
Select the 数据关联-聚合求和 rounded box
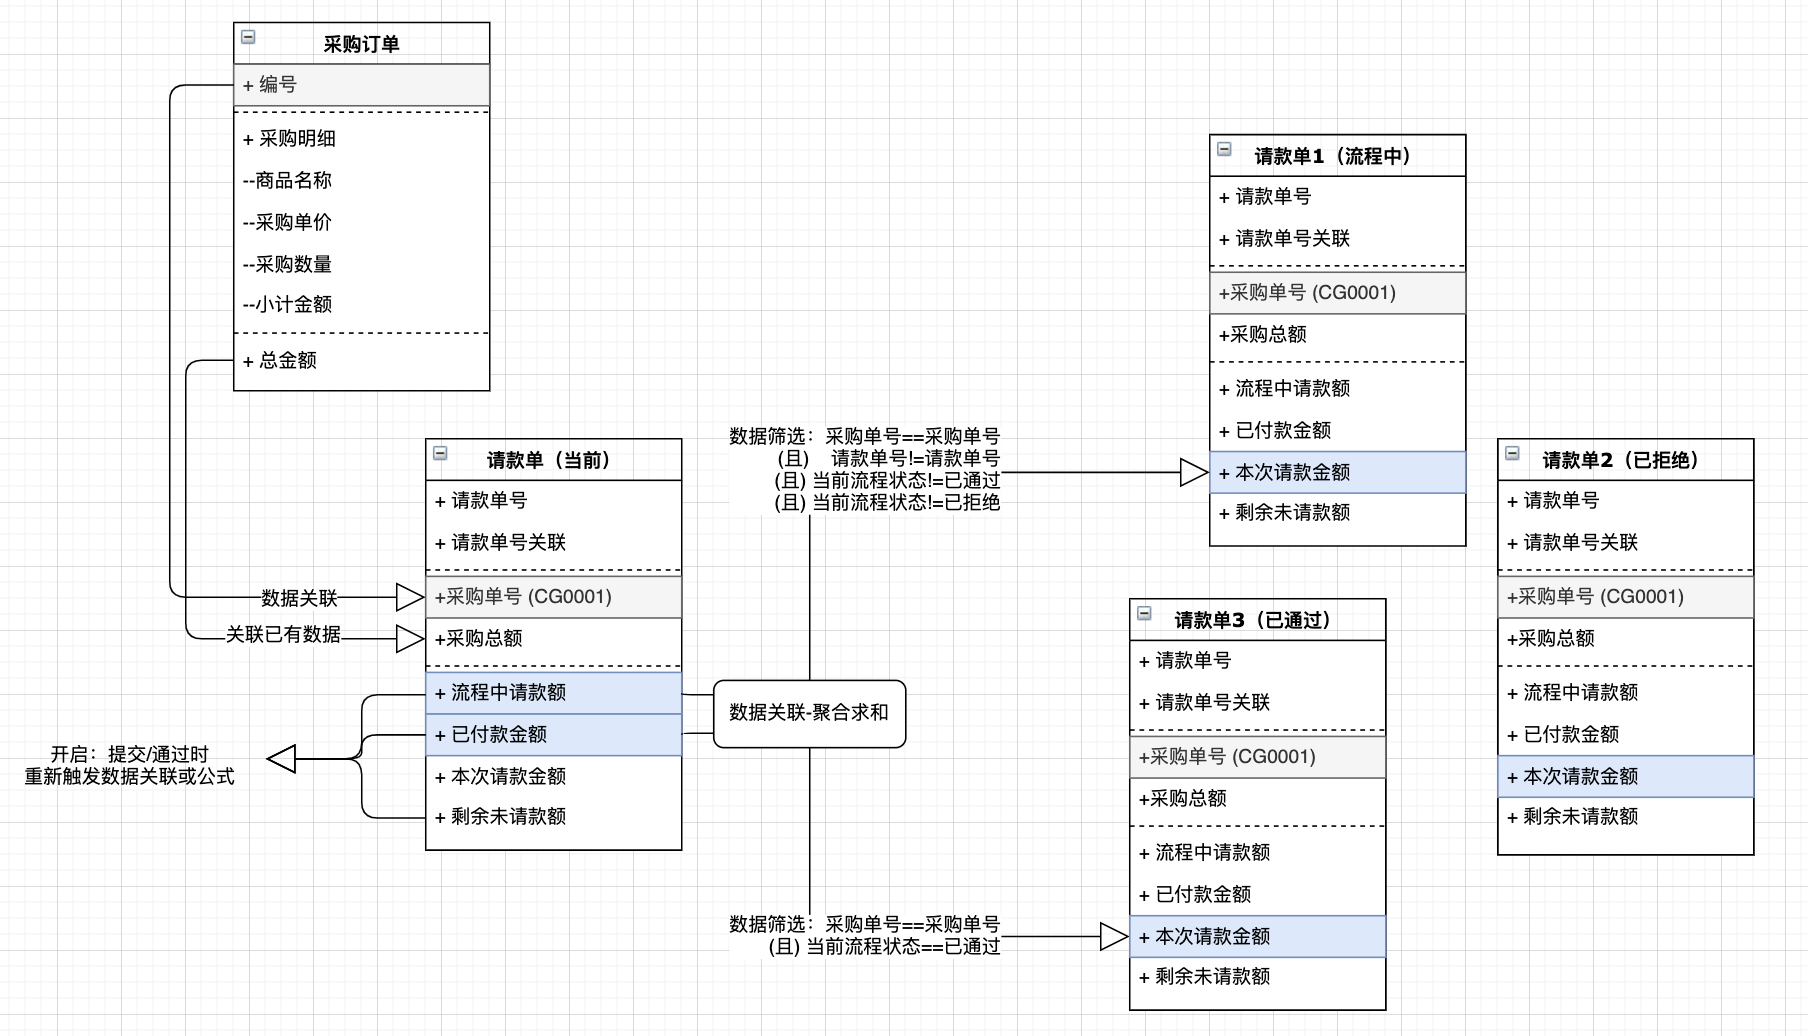tap(810, 714)
